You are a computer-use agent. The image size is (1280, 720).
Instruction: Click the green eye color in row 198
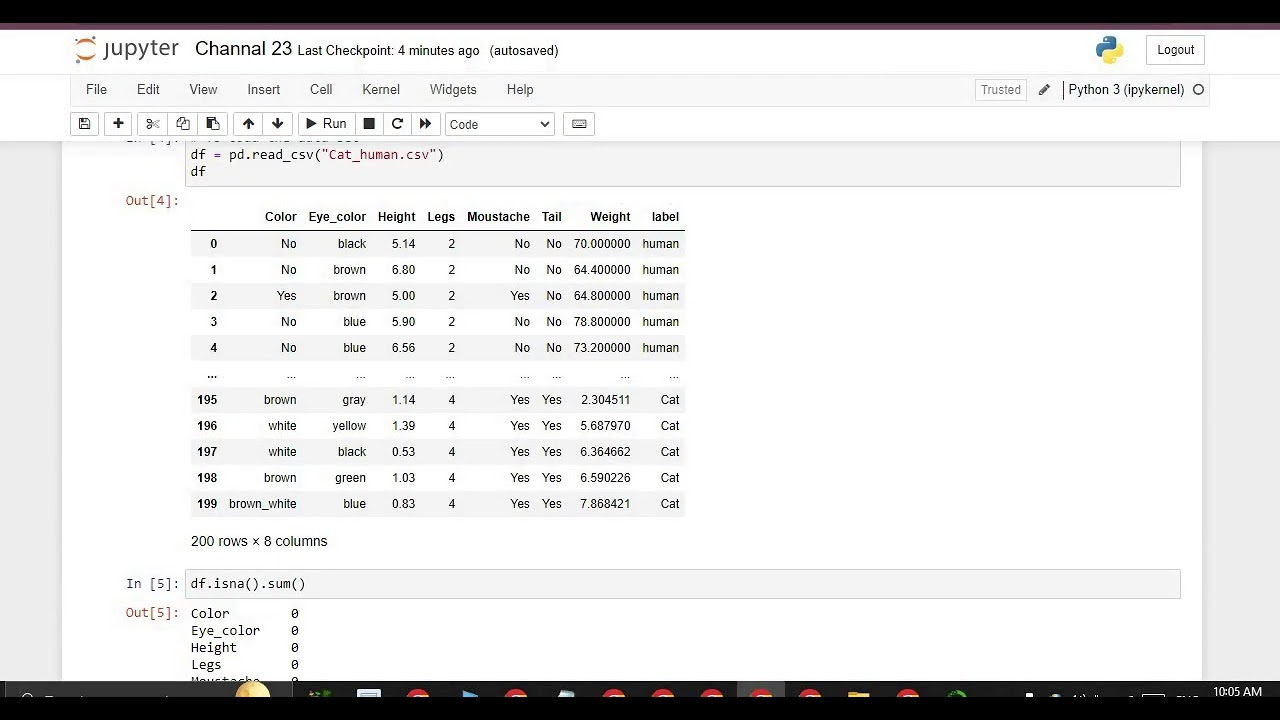click(x=350, y=478)
